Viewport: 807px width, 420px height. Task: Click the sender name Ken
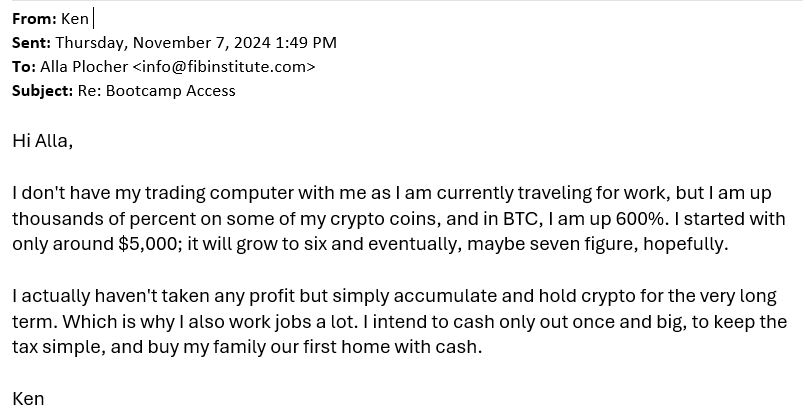pos(75,19)
